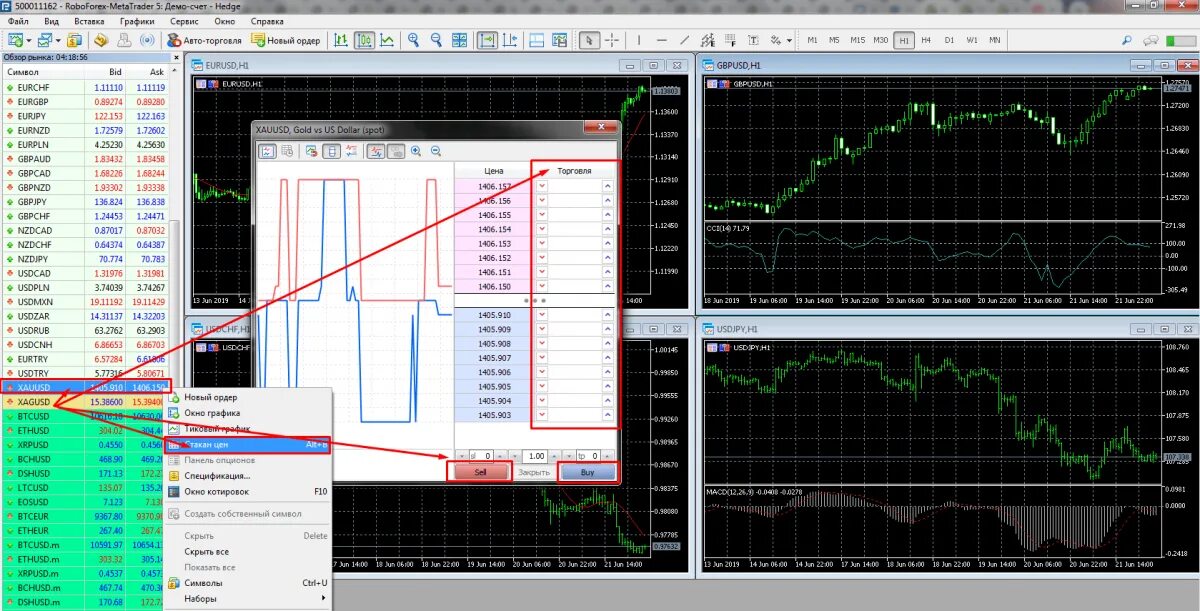Select MN timeframe

(x=995, y=40)
